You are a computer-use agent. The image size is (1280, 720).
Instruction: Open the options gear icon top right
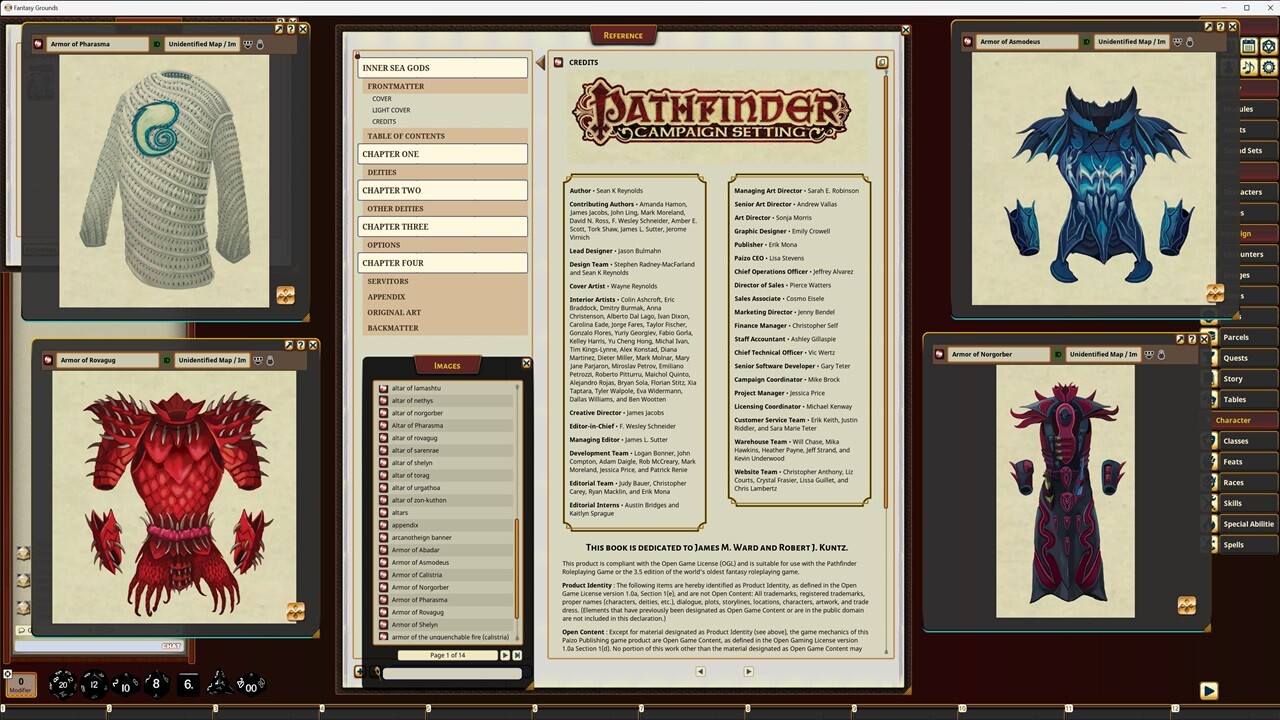point(1268,66)
